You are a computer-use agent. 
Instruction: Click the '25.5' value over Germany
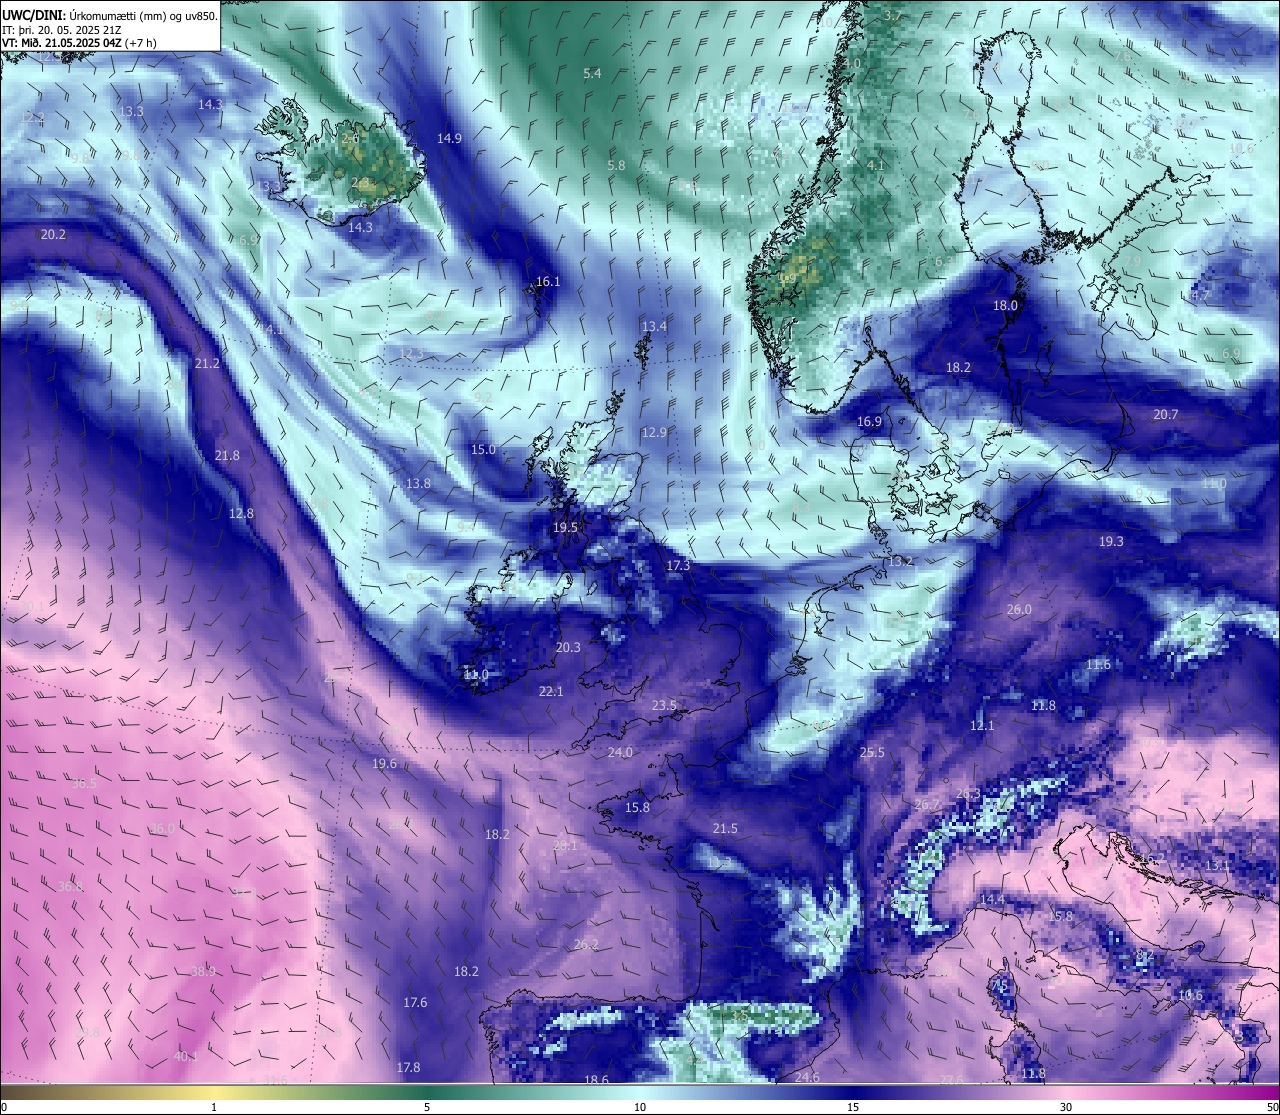point(872,753)
